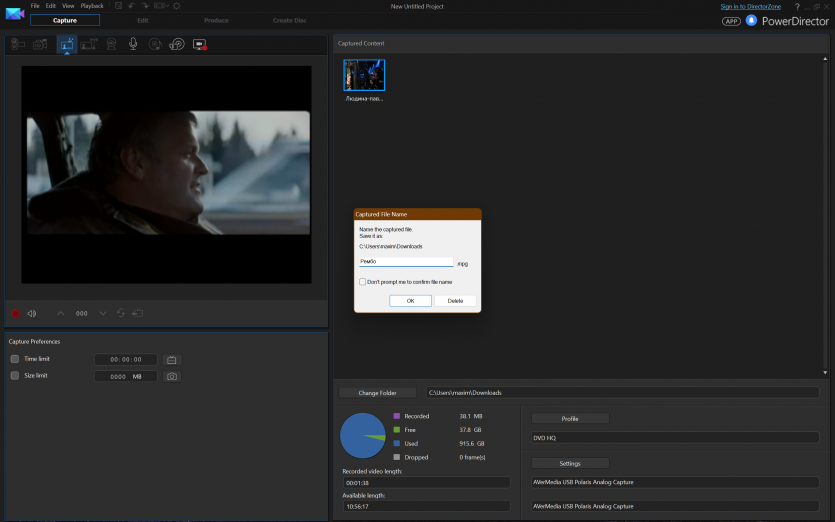The height and width of the screenshot is (522, 835).
Task: Click the channel up chevron
Action: (x=60, y=313)
